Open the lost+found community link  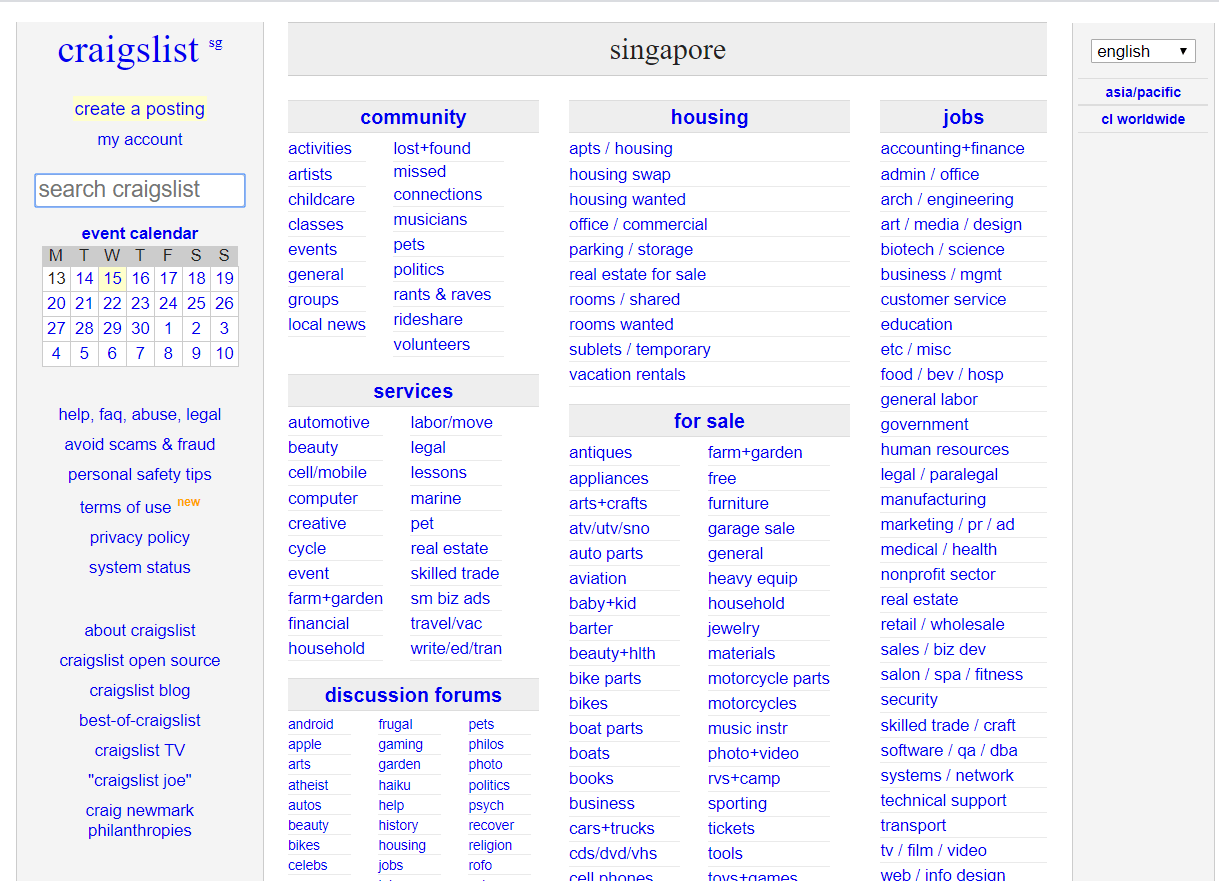[x=432, y=148]
